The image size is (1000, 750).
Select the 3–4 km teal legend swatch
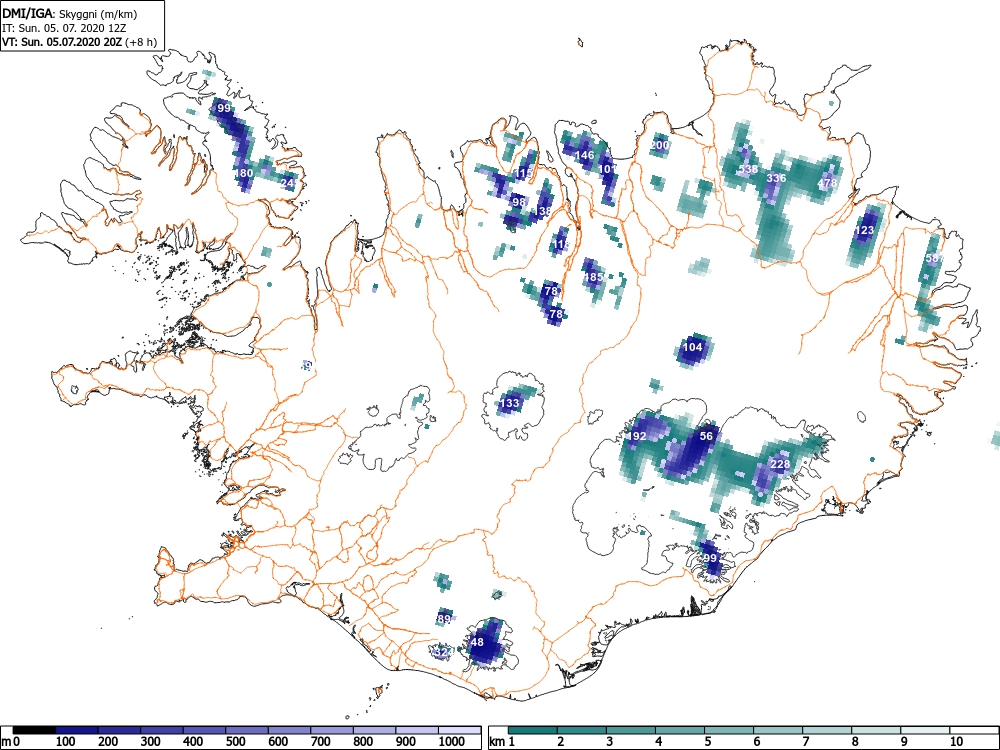point(631,730)
